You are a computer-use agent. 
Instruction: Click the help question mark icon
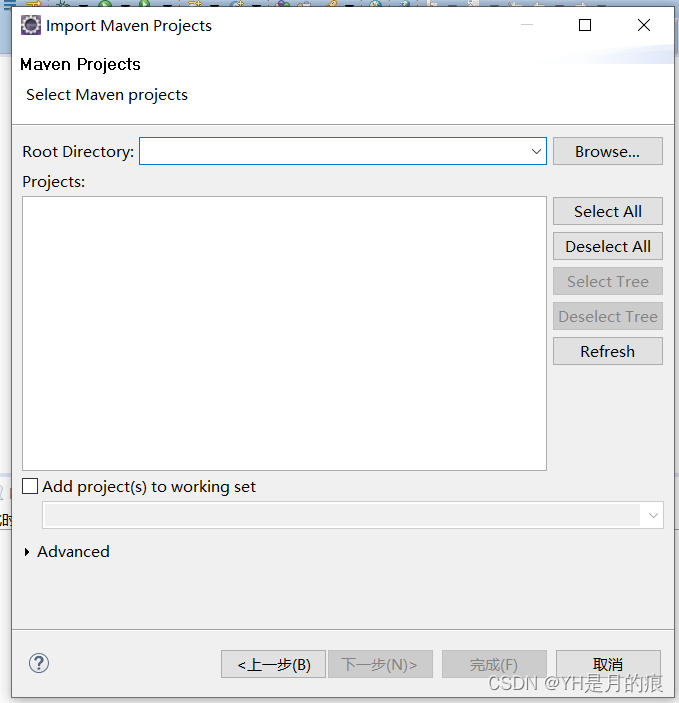pos(39,663)
